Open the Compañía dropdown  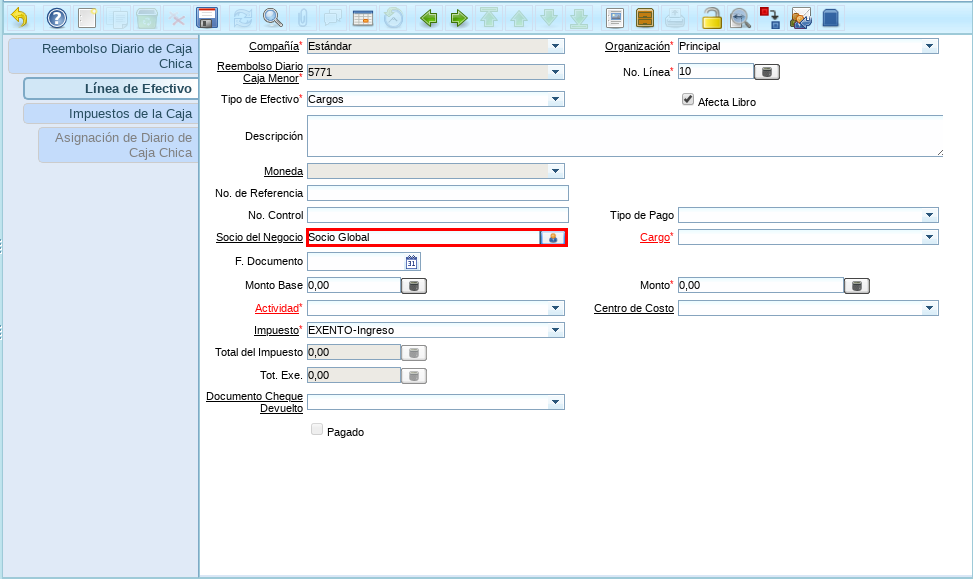[x=555, y=47]
